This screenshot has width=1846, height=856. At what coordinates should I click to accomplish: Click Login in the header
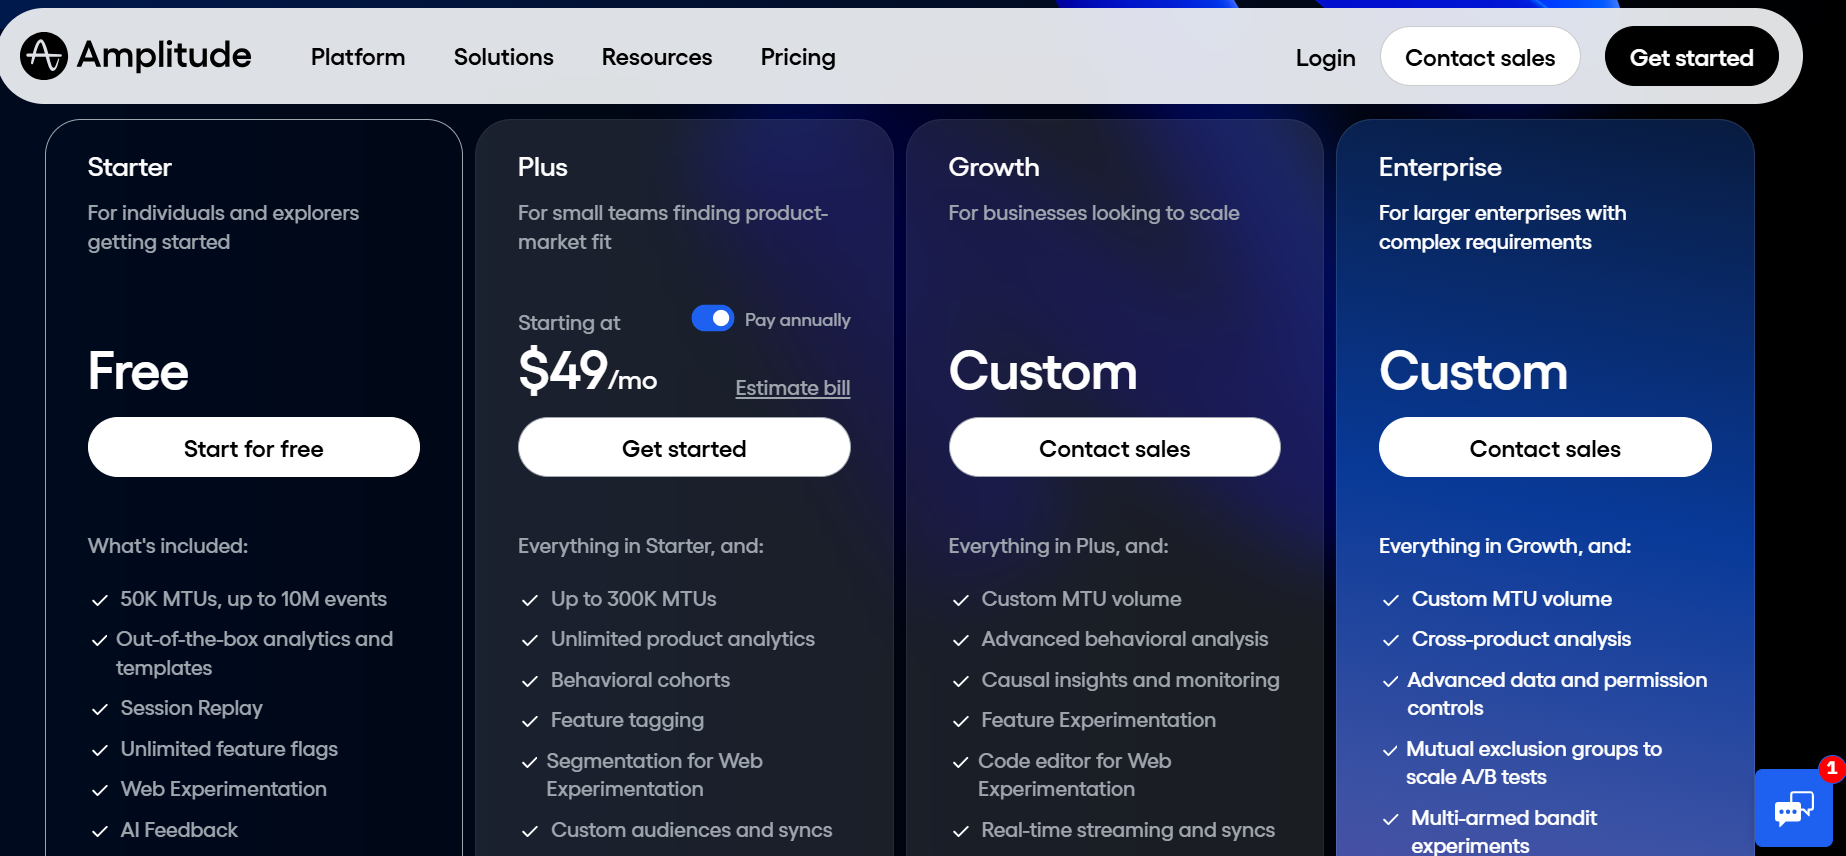click(1324, 57)
